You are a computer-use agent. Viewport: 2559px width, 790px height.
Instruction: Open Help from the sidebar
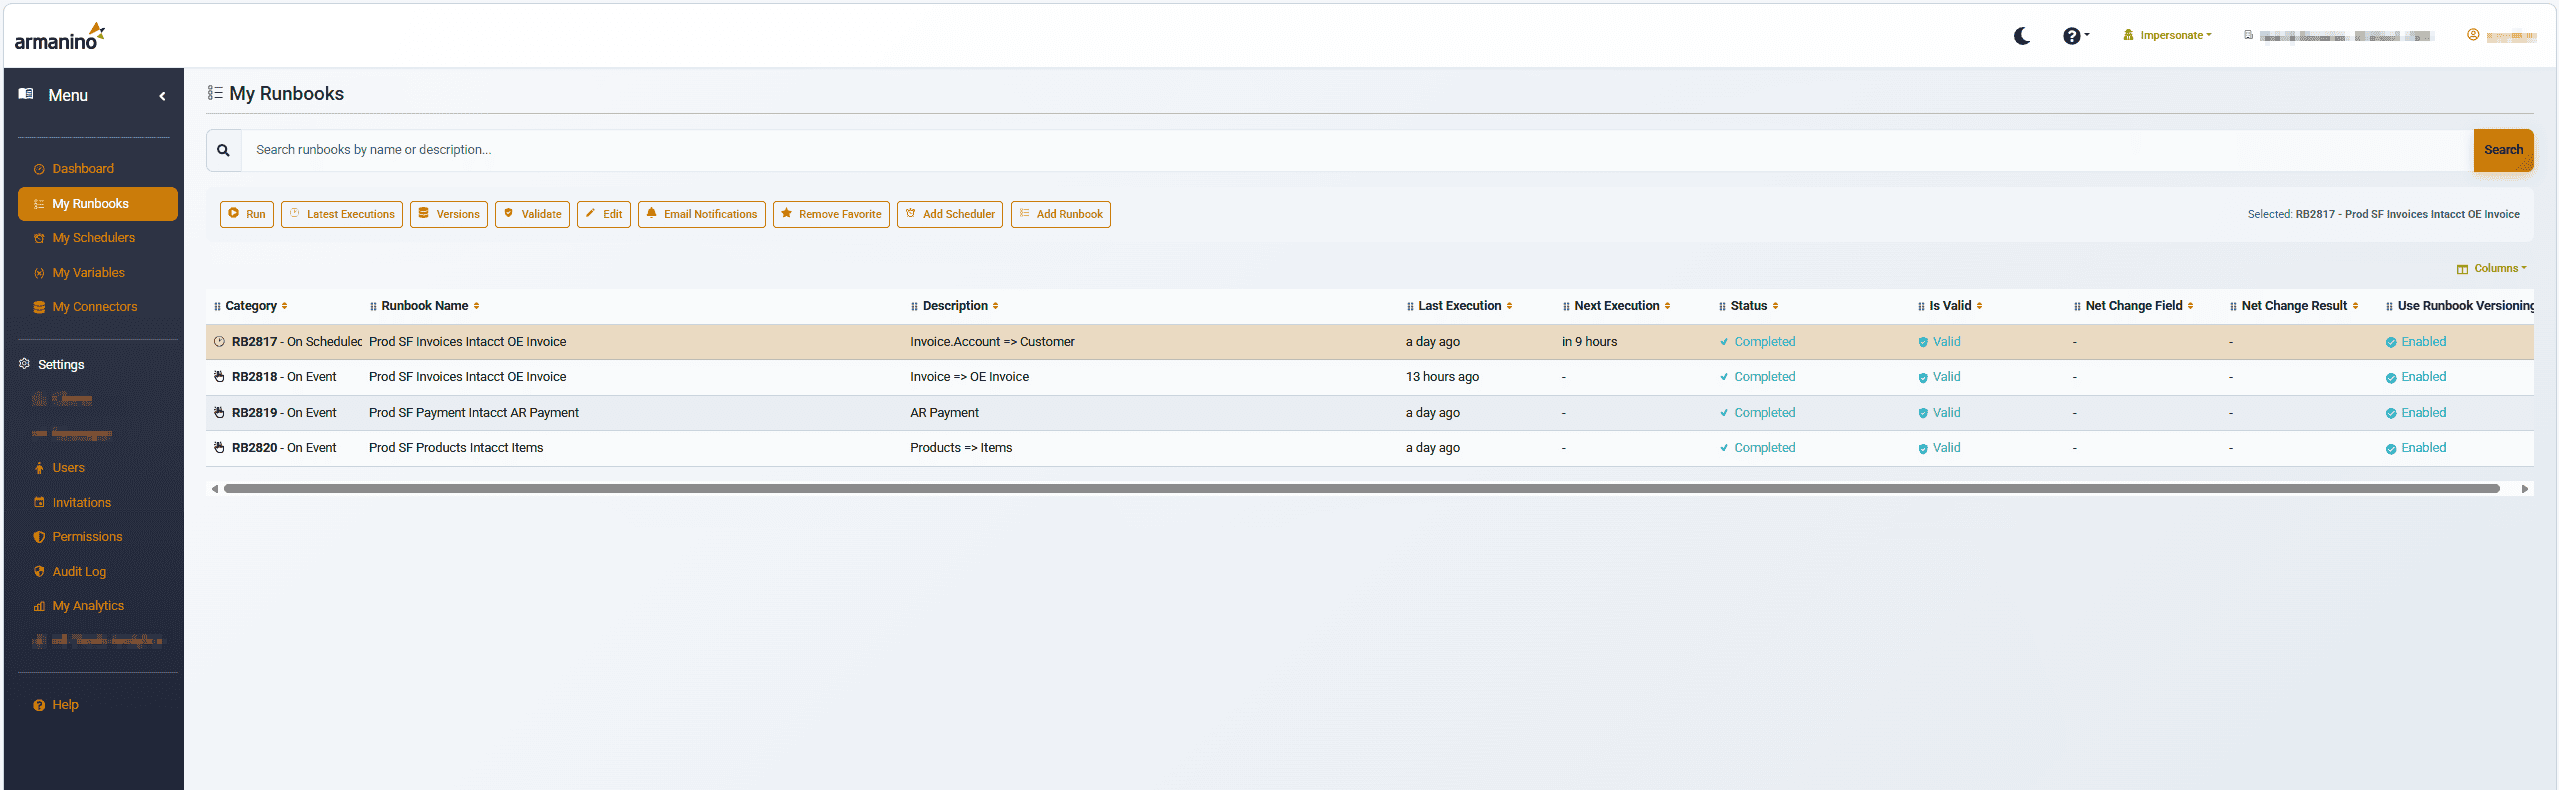(65, 705)
